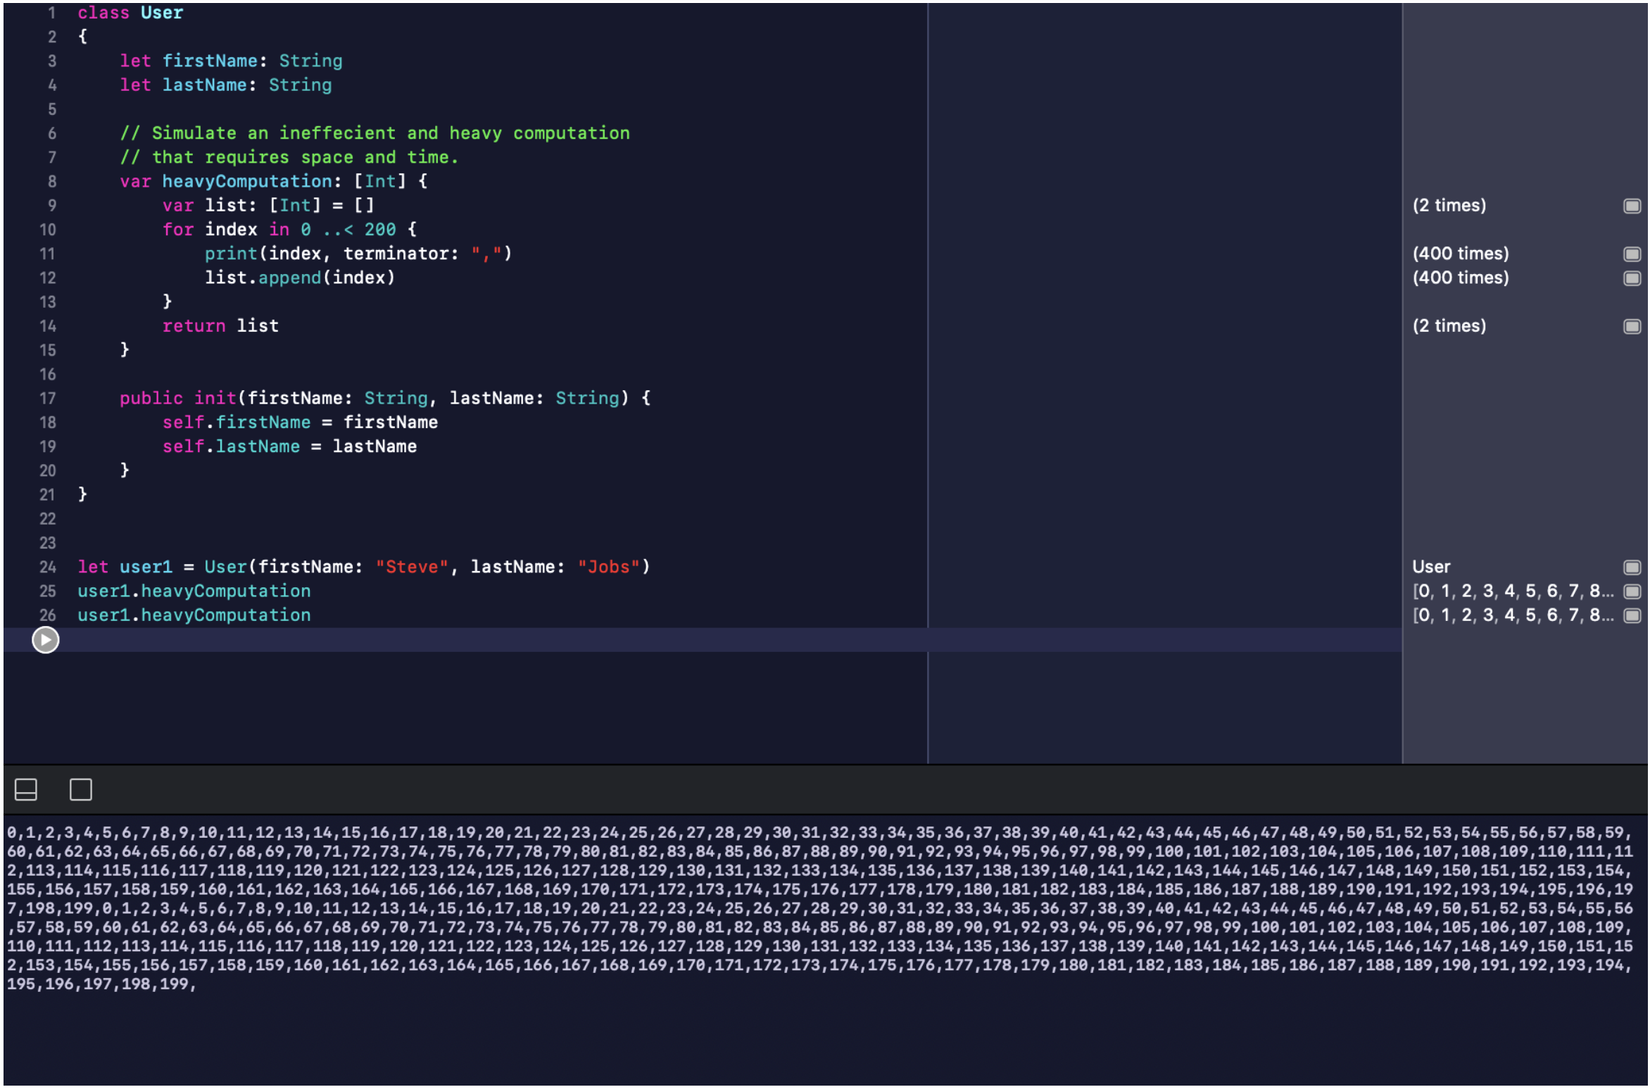Click user1.heavyComputation on line 25
The height and width of the screenshot is (1090, 1650).
click(194, 591)
